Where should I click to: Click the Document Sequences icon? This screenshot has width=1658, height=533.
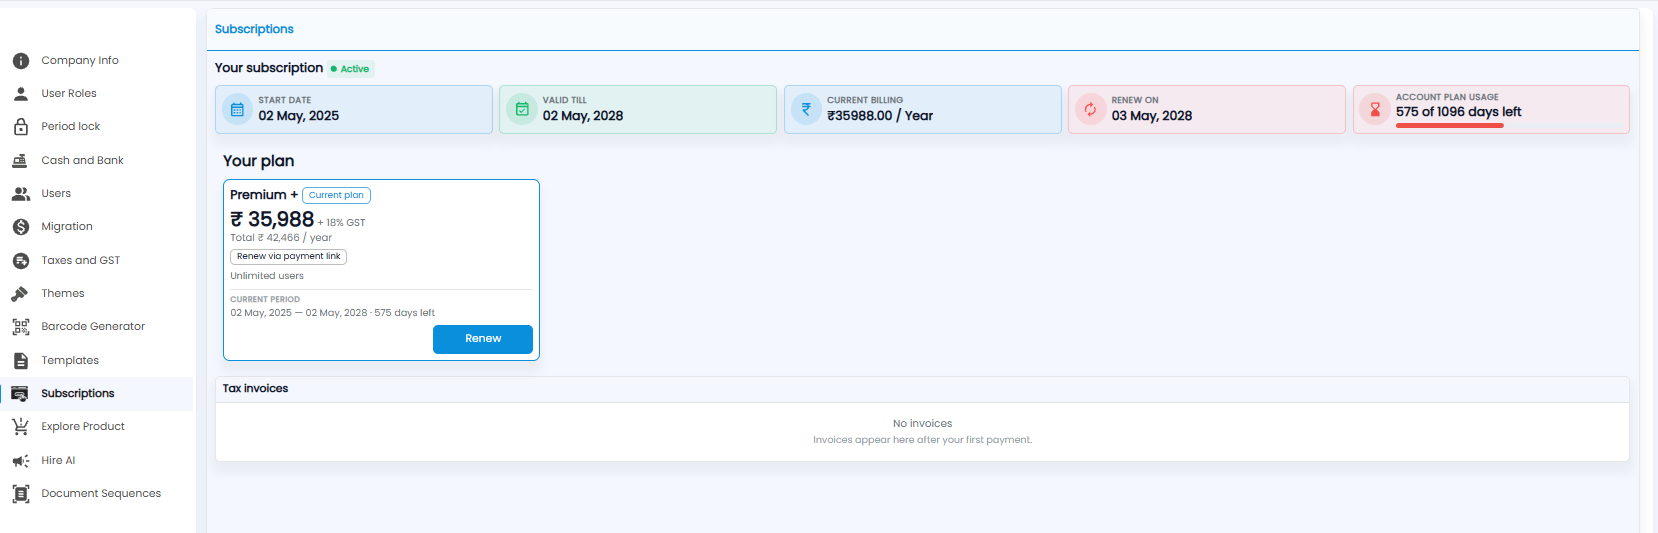[20, 494]
